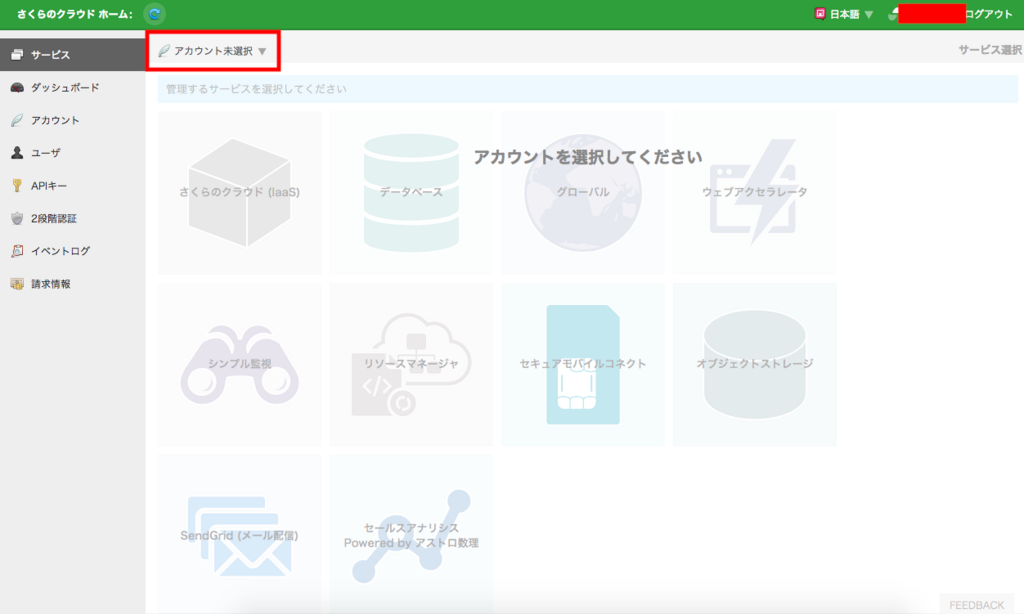Open the サービス sidebar menu item

72,55
